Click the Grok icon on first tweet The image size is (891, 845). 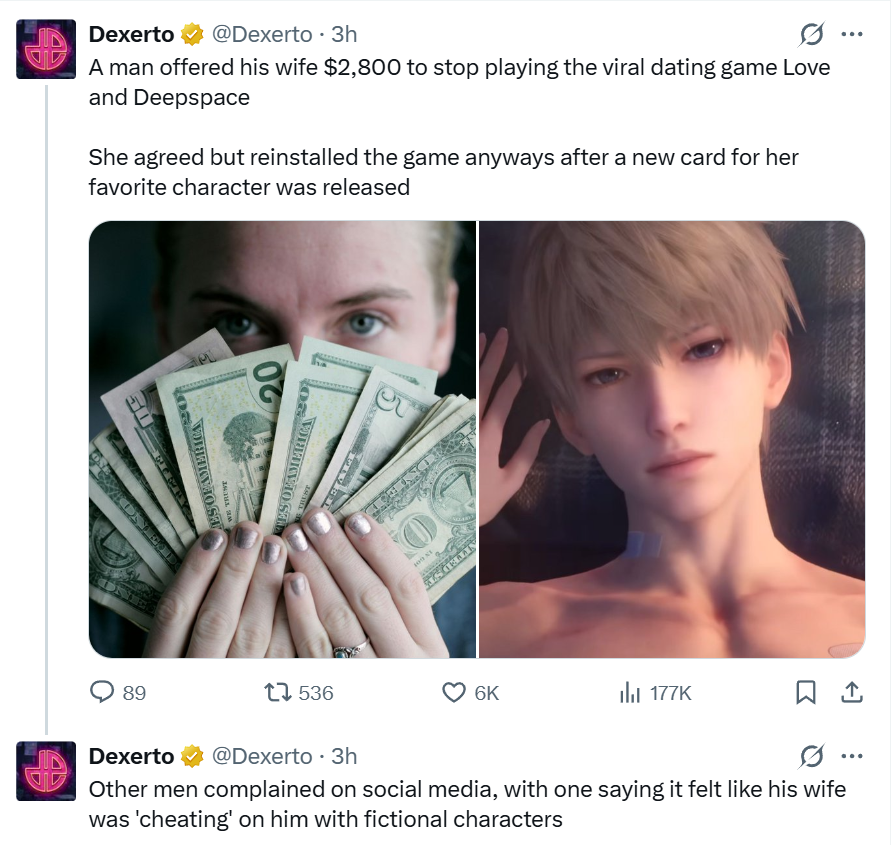point(811,35)
